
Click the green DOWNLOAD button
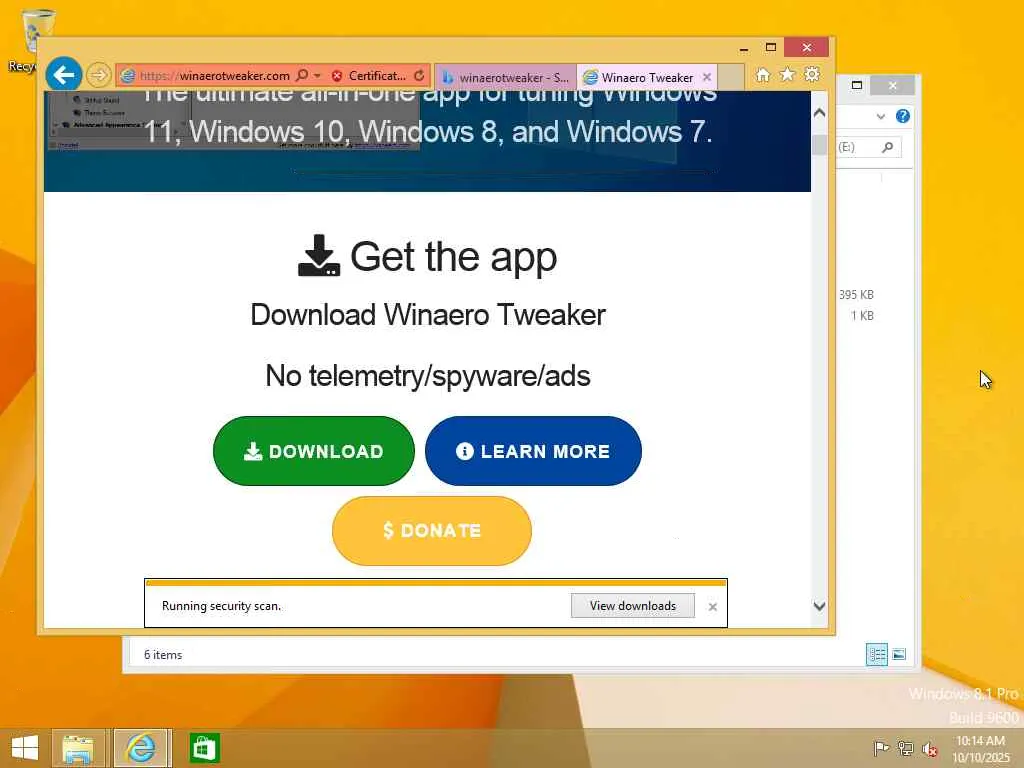tap(313, 451)
